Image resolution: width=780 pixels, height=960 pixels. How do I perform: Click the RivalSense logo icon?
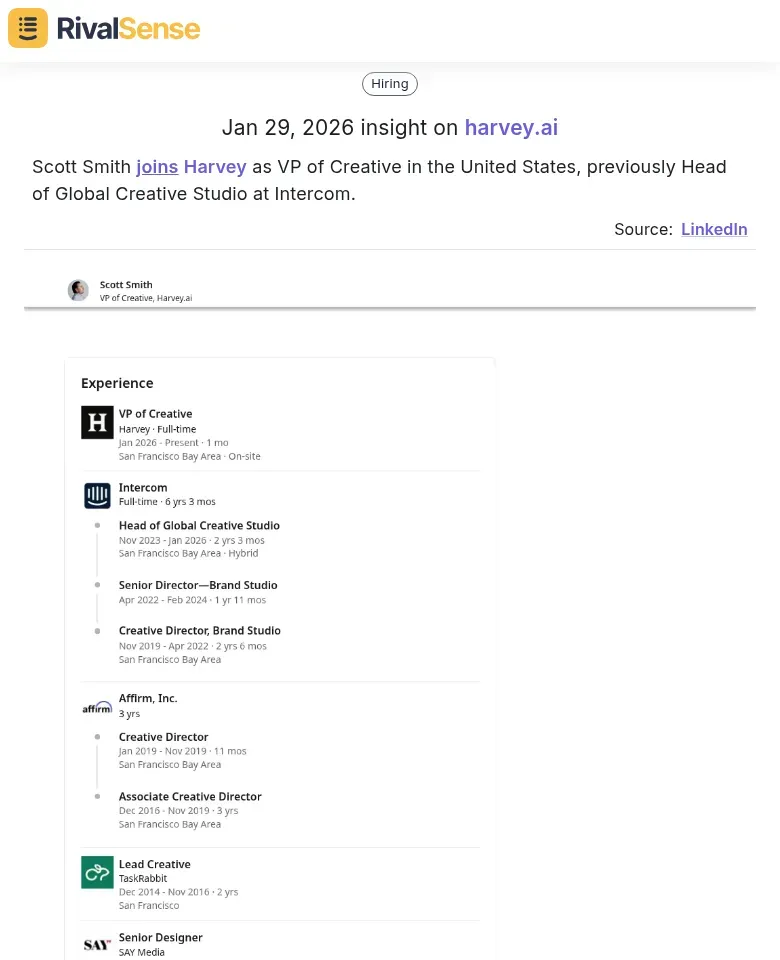[28, 28]
